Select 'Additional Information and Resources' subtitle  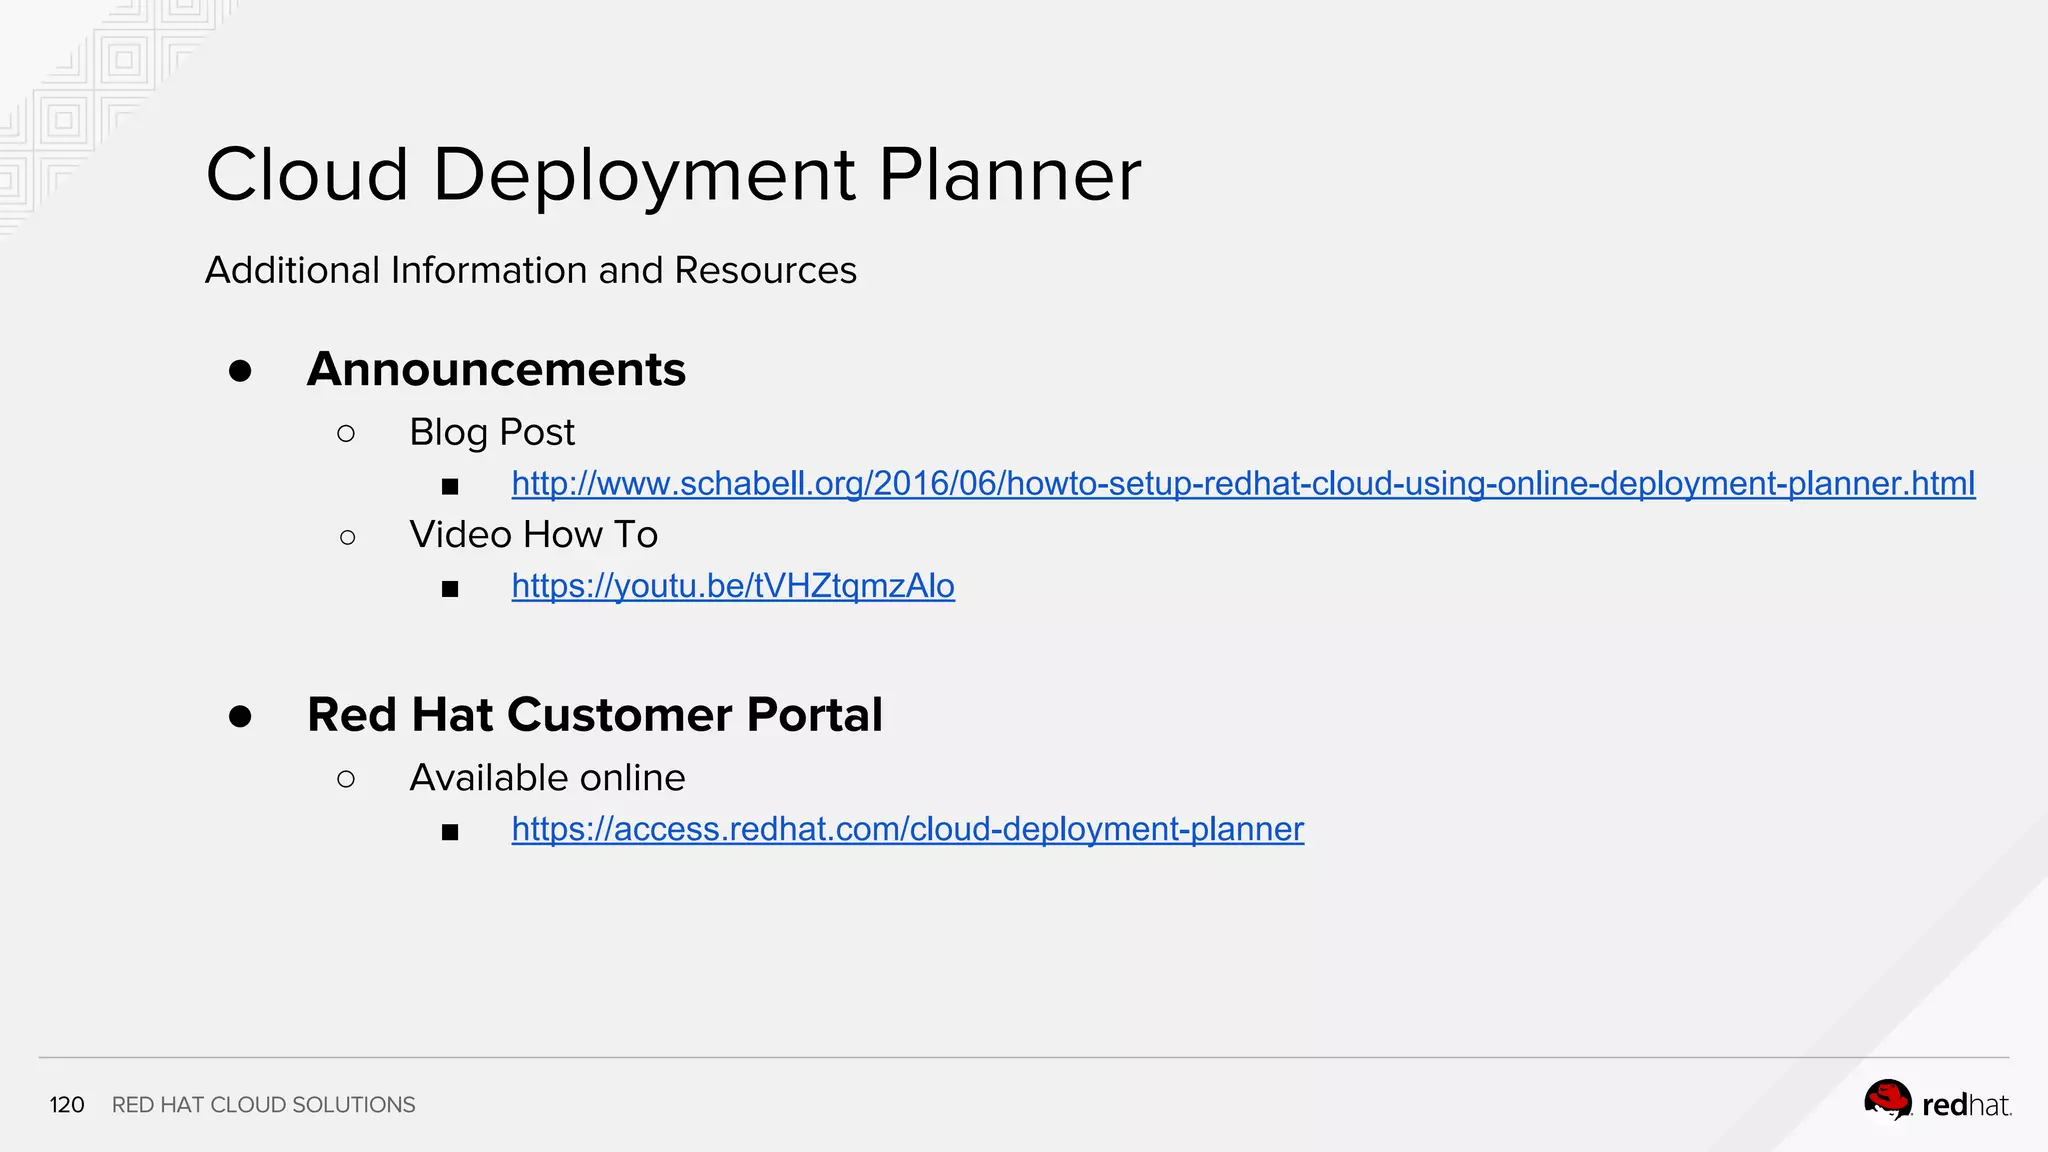(x=531, y=270)
